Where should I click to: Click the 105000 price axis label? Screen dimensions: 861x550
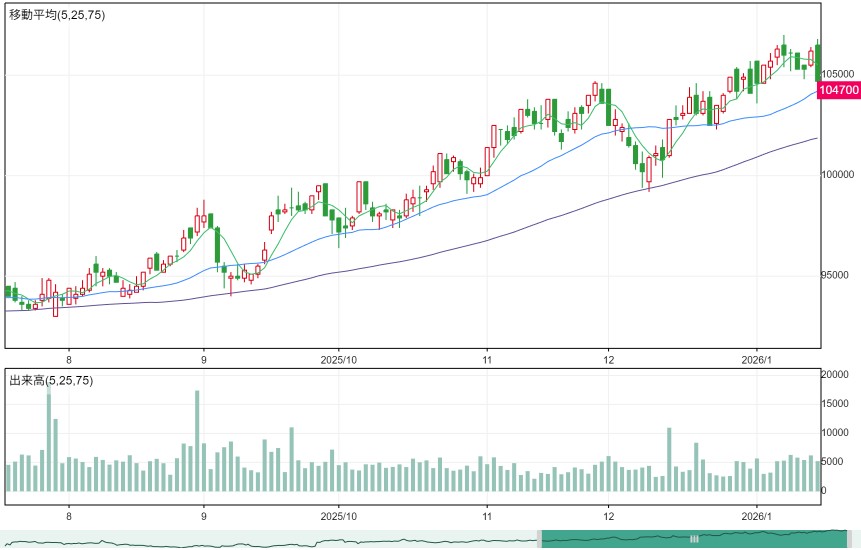pyautogui.click(x=837, y=74)
